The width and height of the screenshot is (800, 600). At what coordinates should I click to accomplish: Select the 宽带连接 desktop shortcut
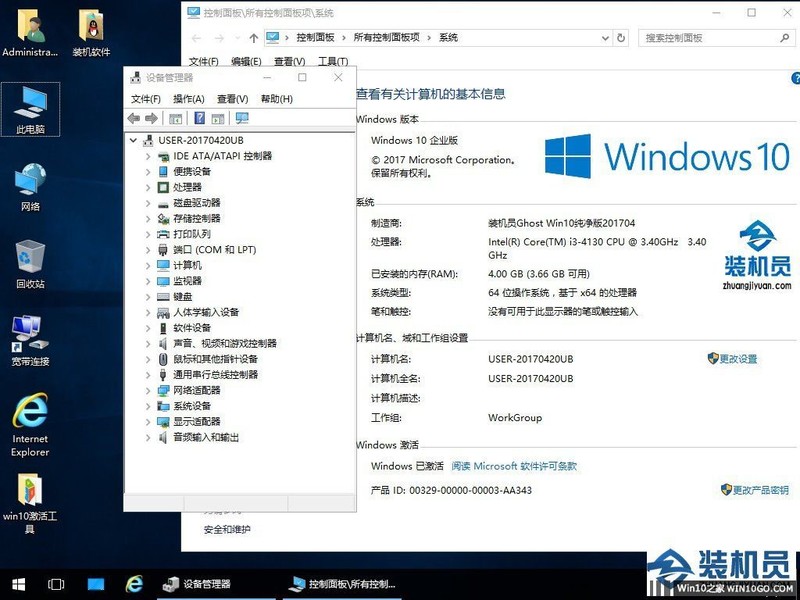tap(30, 341)
